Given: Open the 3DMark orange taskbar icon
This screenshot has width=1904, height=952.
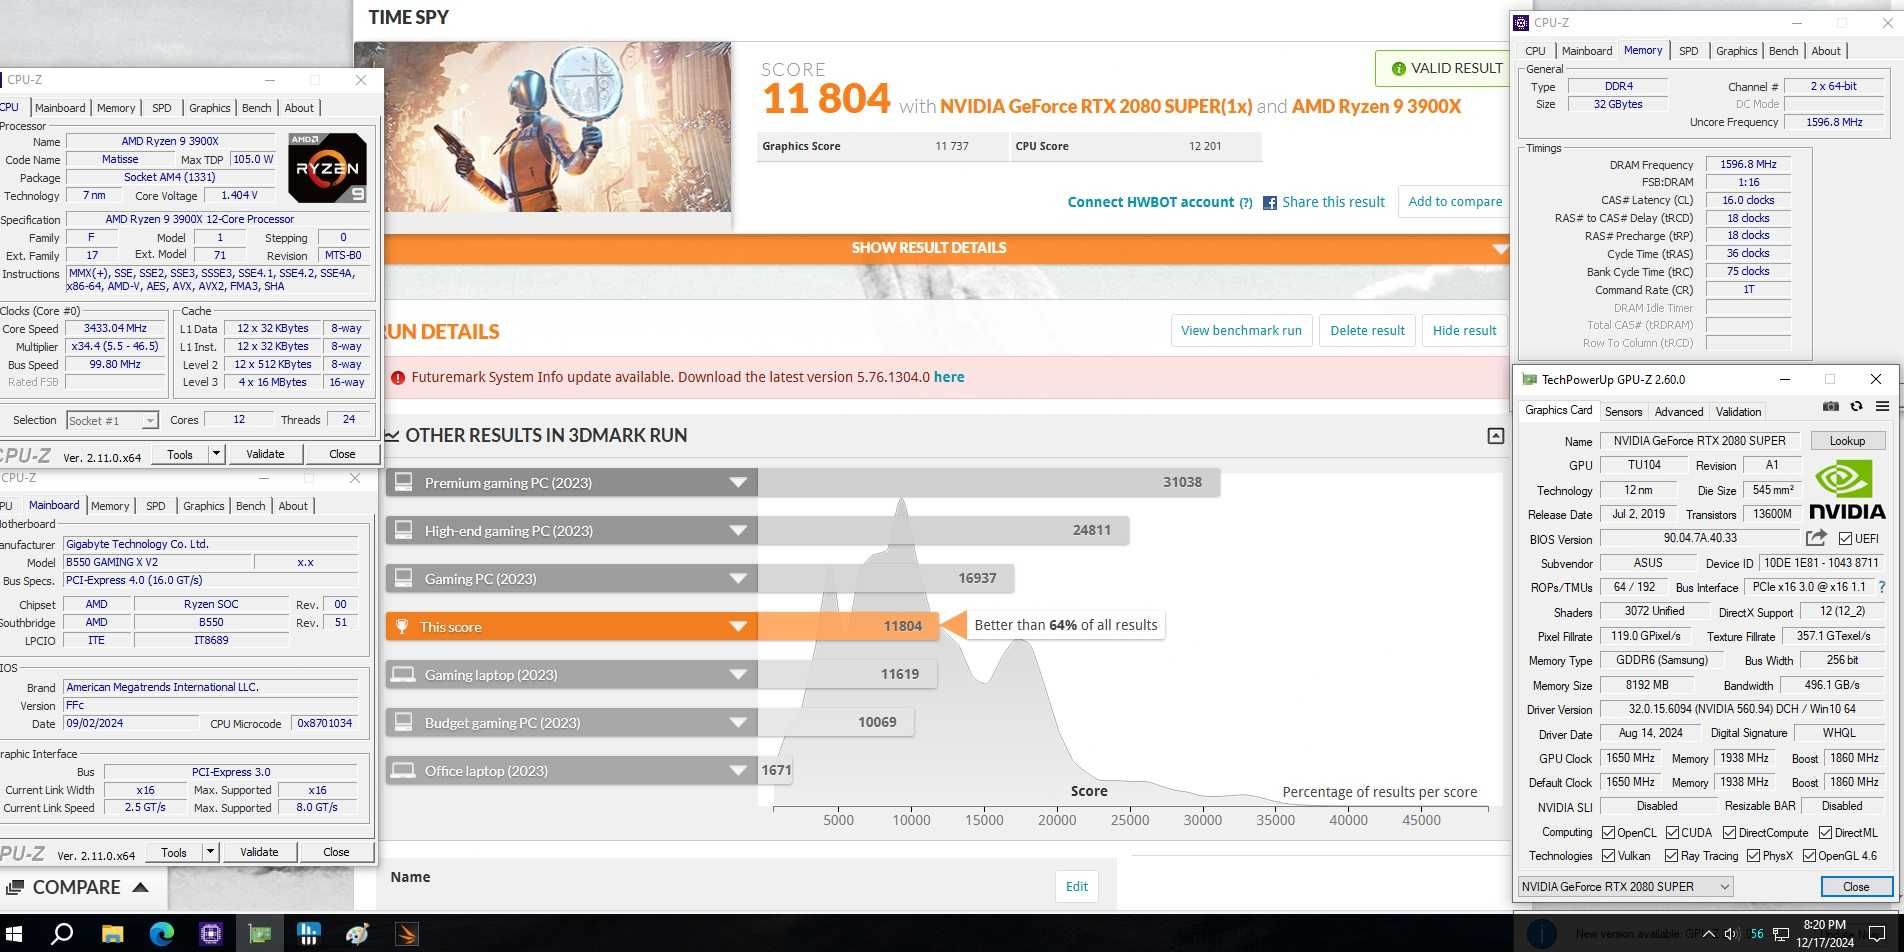Looking at the screenshot, I should click(406, 934).
